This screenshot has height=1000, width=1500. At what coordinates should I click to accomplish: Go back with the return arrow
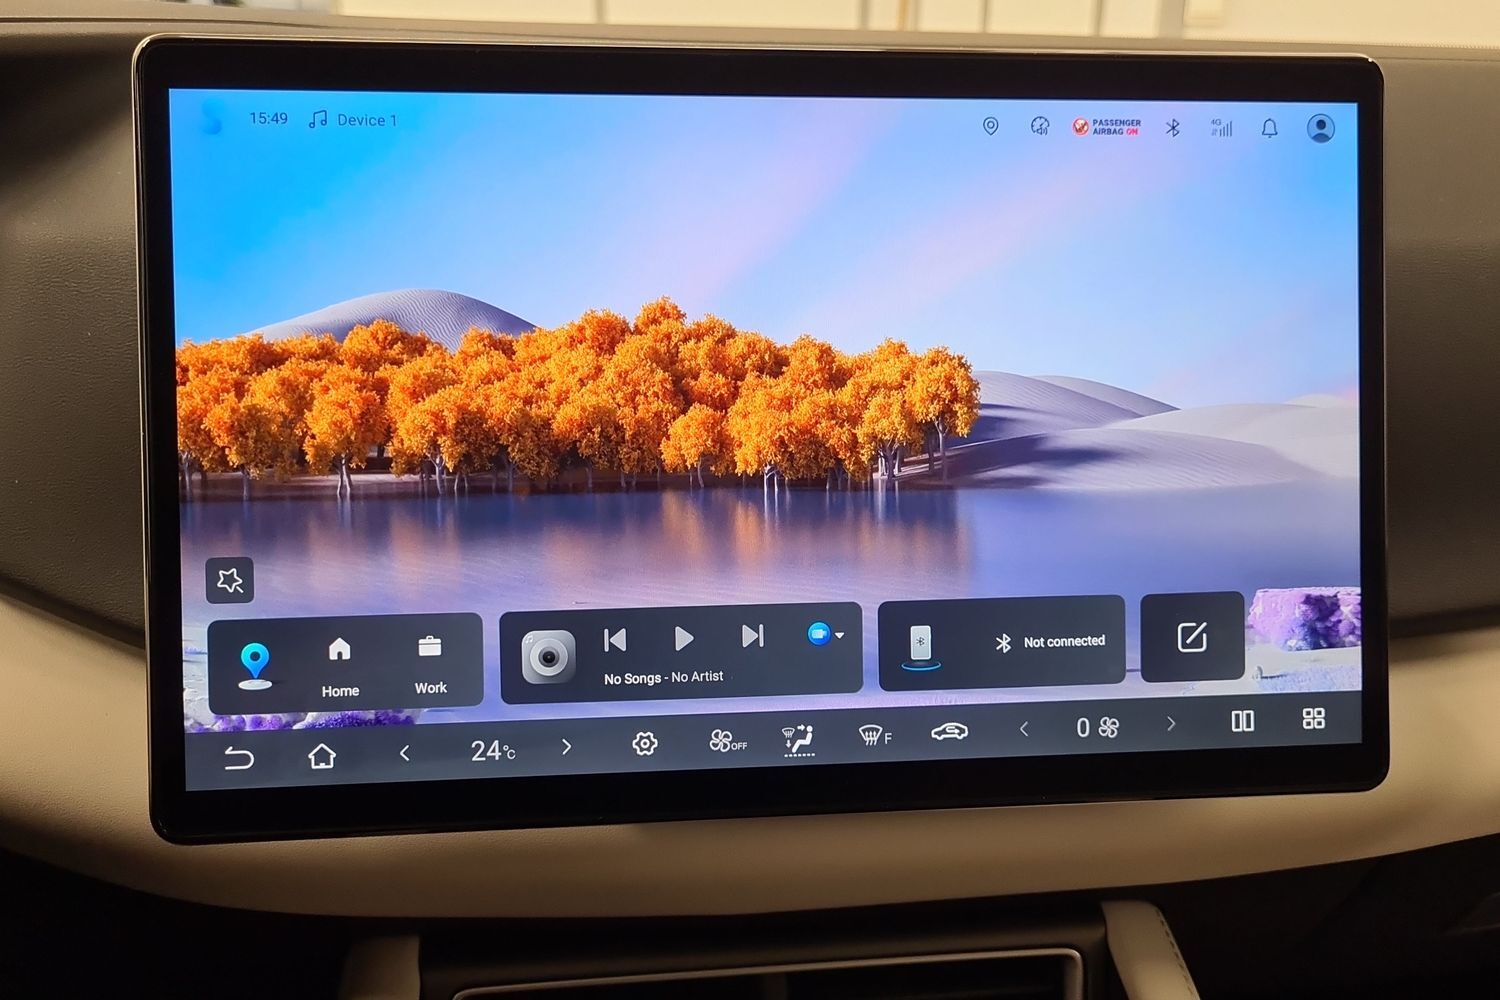point(238,758)
